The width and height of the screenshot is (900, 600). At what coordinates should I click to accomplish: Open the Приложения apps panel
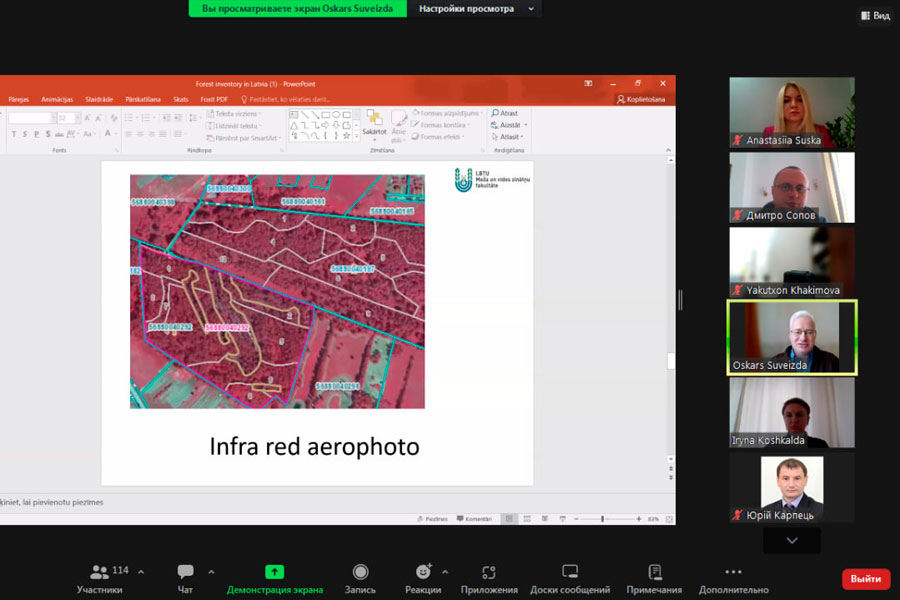[x=489, y=577]
